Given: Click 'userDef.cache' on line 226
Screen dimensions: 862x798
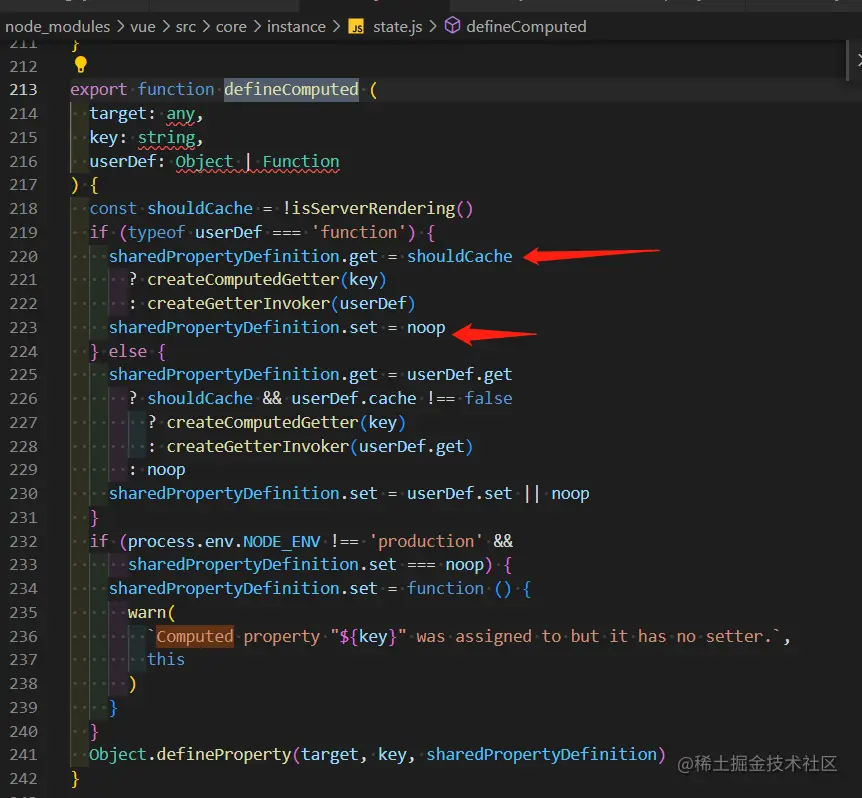Looking at the screenshot, I should pos(353,398).
